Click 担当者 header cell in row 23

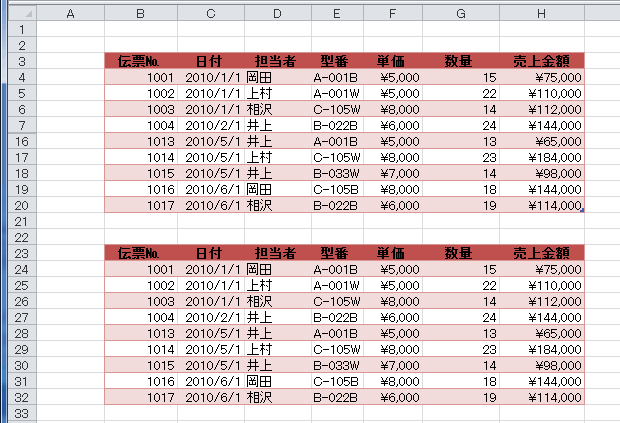pyautogui.click(x=276, y=253)
